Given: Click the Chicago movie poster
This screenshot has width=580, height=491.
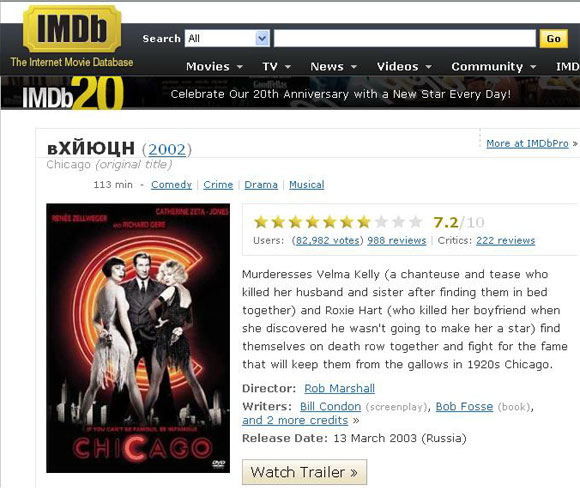Looking at the screenshot, I should click(138, 338).
